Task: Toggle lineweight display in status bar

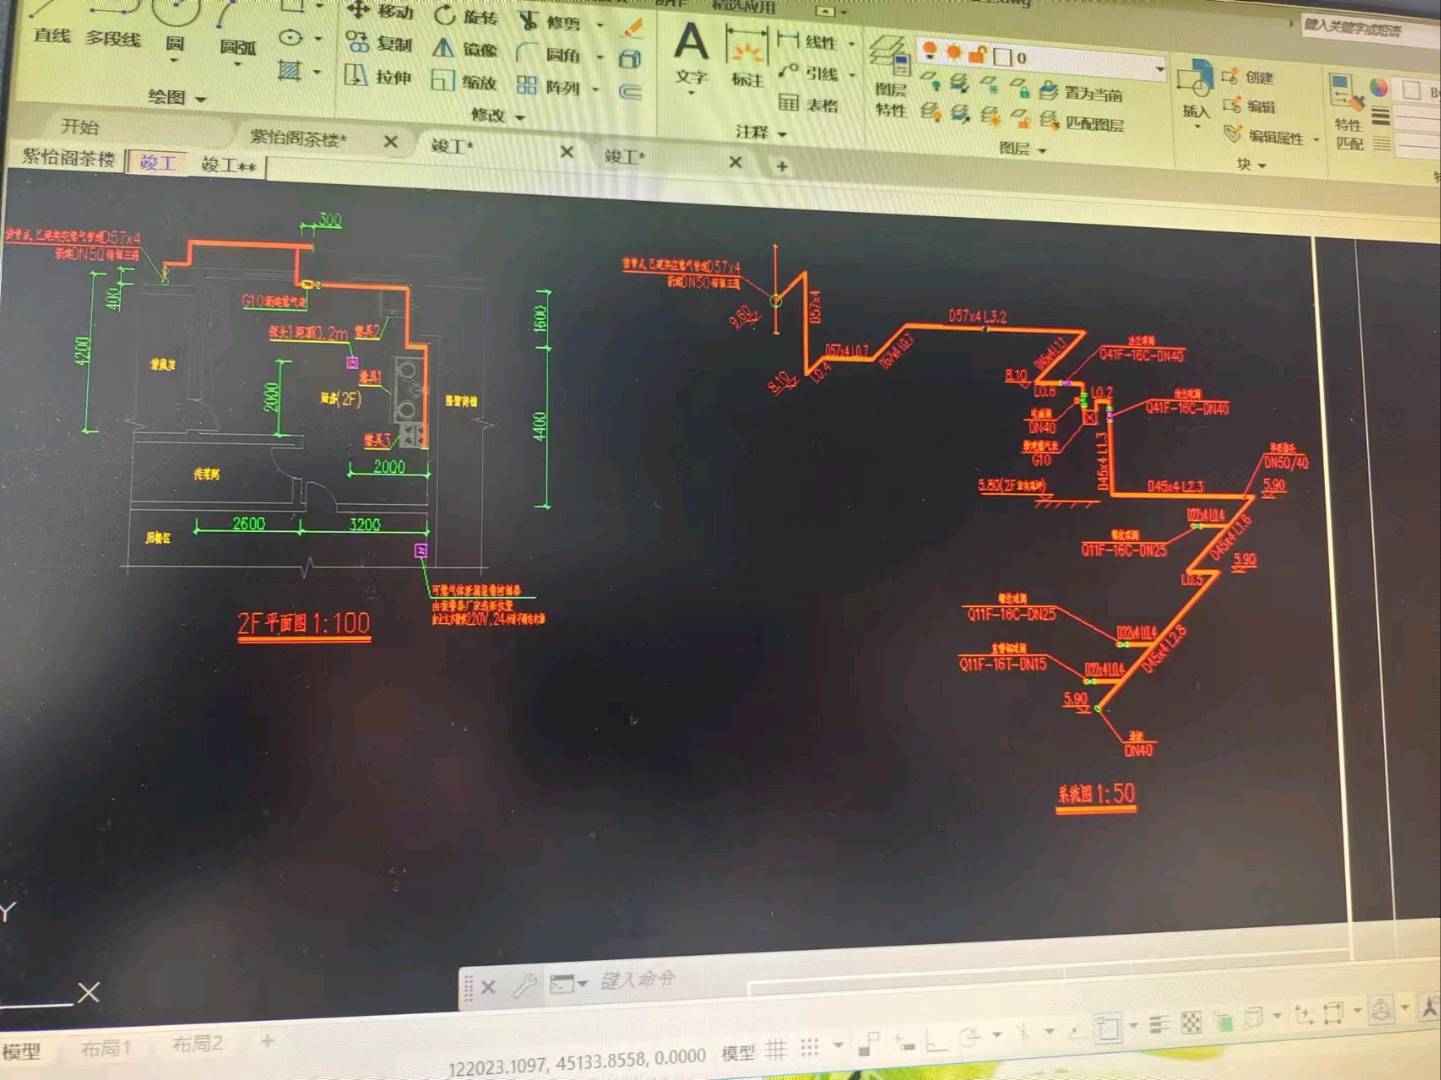Action: tap(1159, 1024)
